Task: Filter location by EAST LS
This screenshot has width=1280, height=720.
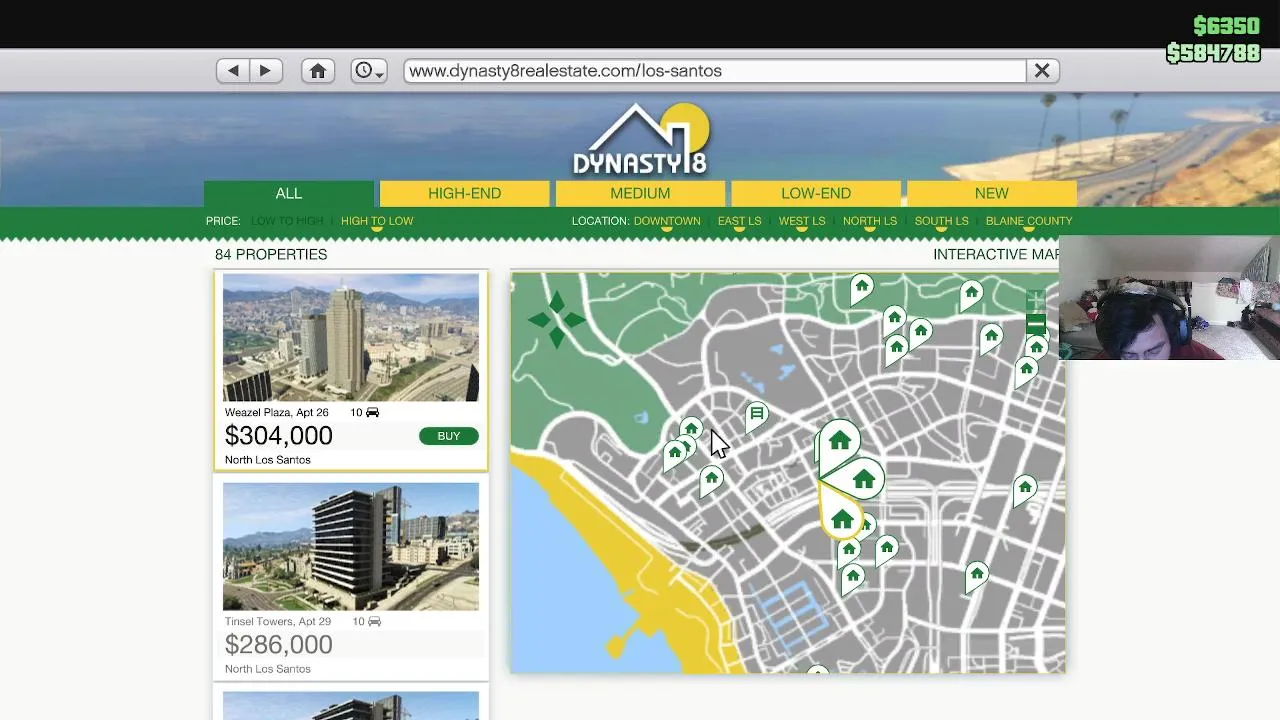Action: point(739,221)
